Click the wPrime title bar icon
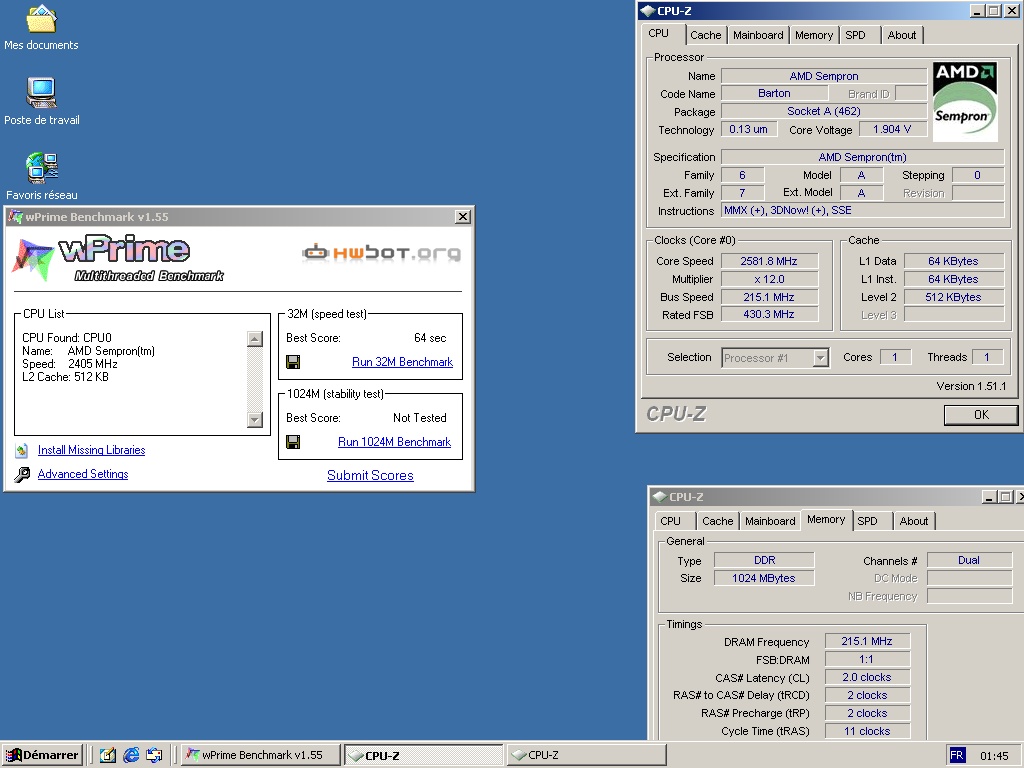The height and width of the screenshot is (768, 1024). click(15, 217)
